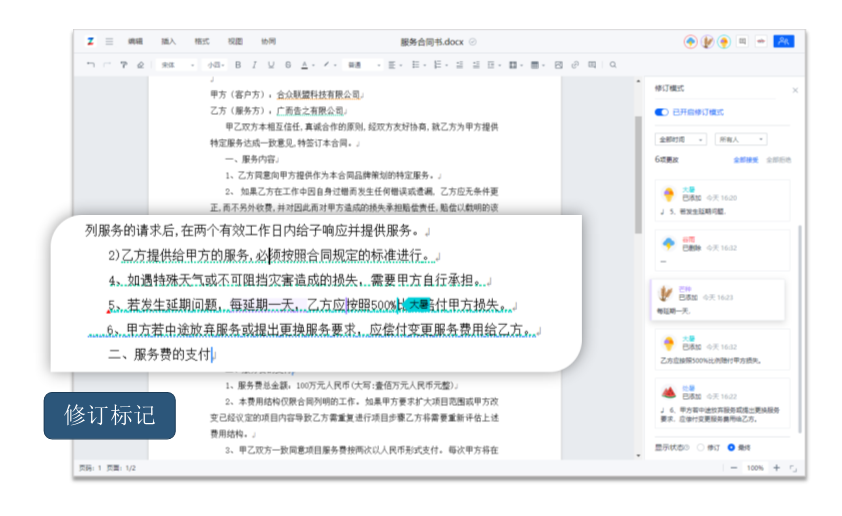Open the 视图 menu
The width and height of the screenshot is (842, 516).
[x=235, y=41]
